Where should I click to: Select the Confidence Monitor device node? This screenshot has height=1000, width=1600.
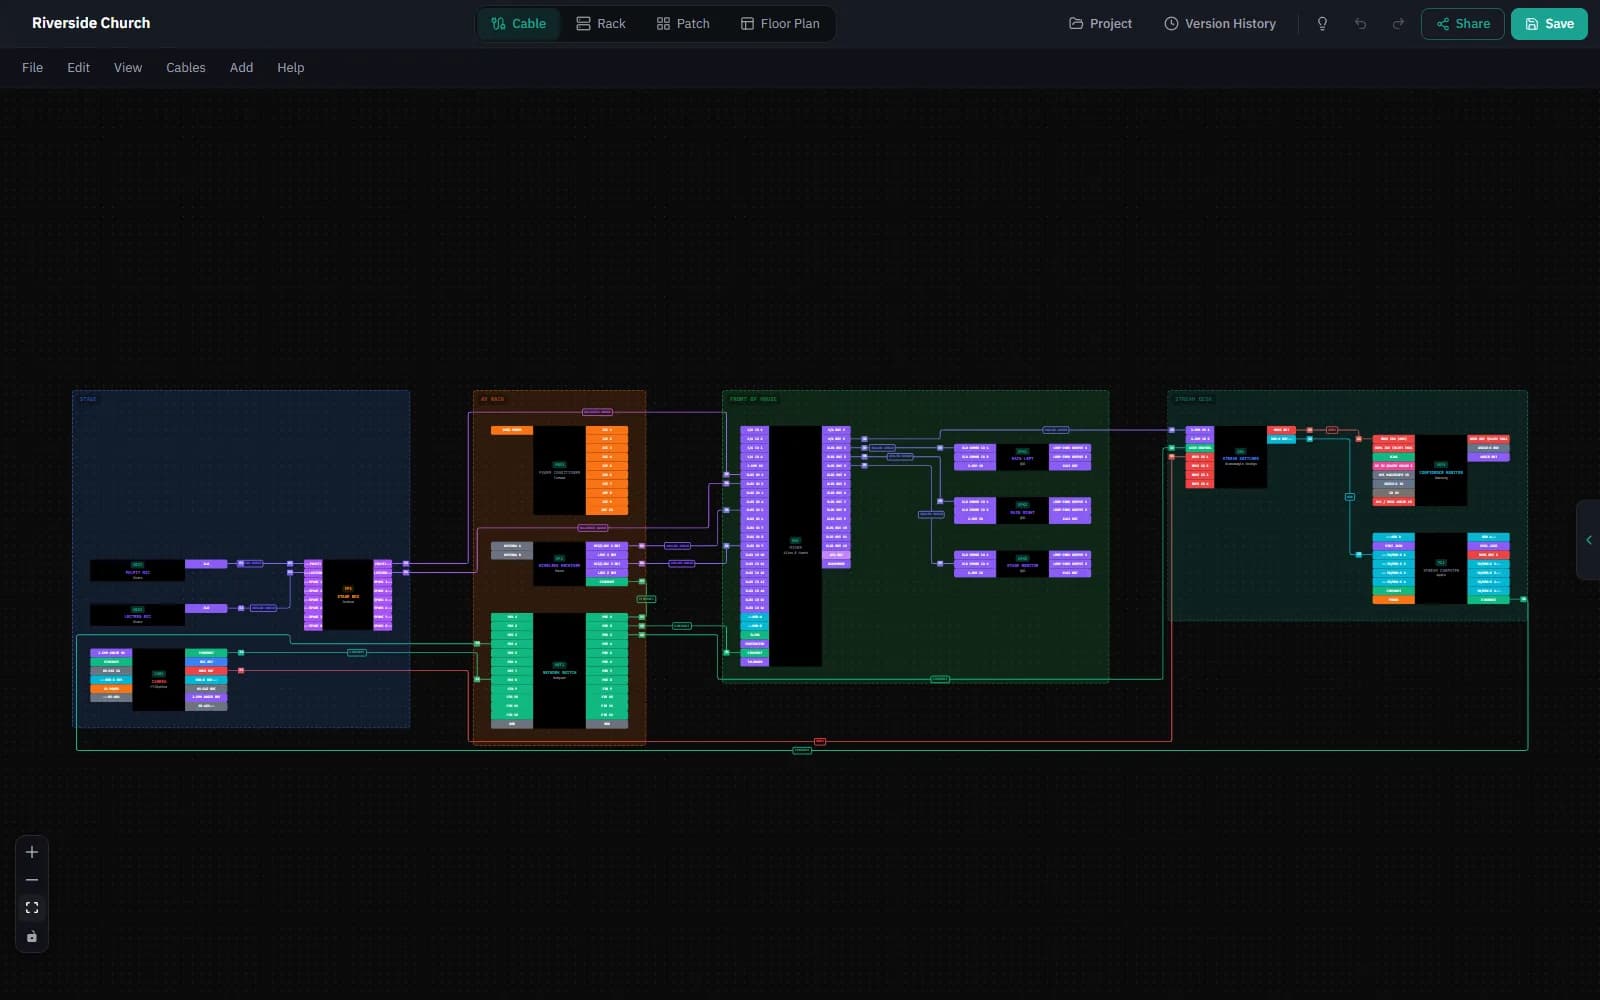1440,470
